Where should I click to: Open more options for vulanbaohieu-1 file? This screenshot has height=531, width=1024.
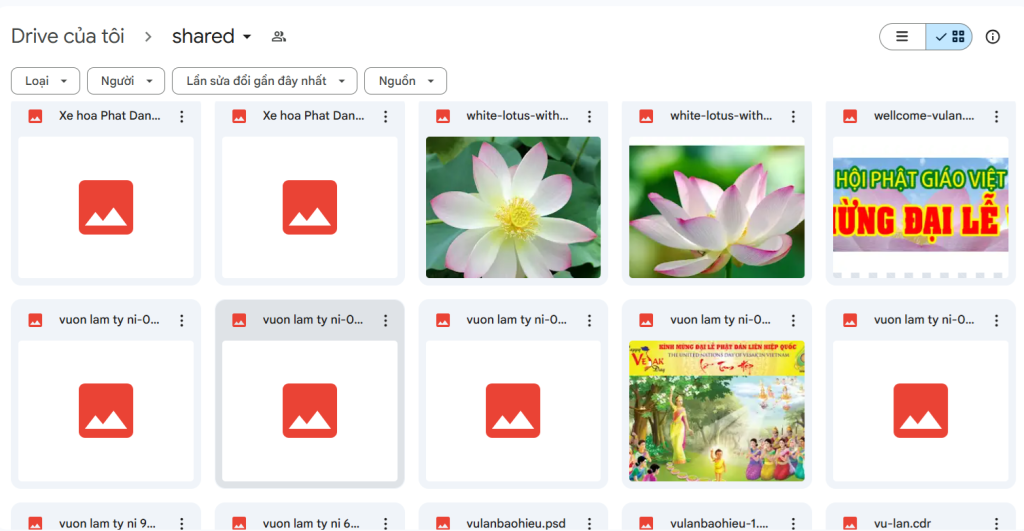click(793, 523)
